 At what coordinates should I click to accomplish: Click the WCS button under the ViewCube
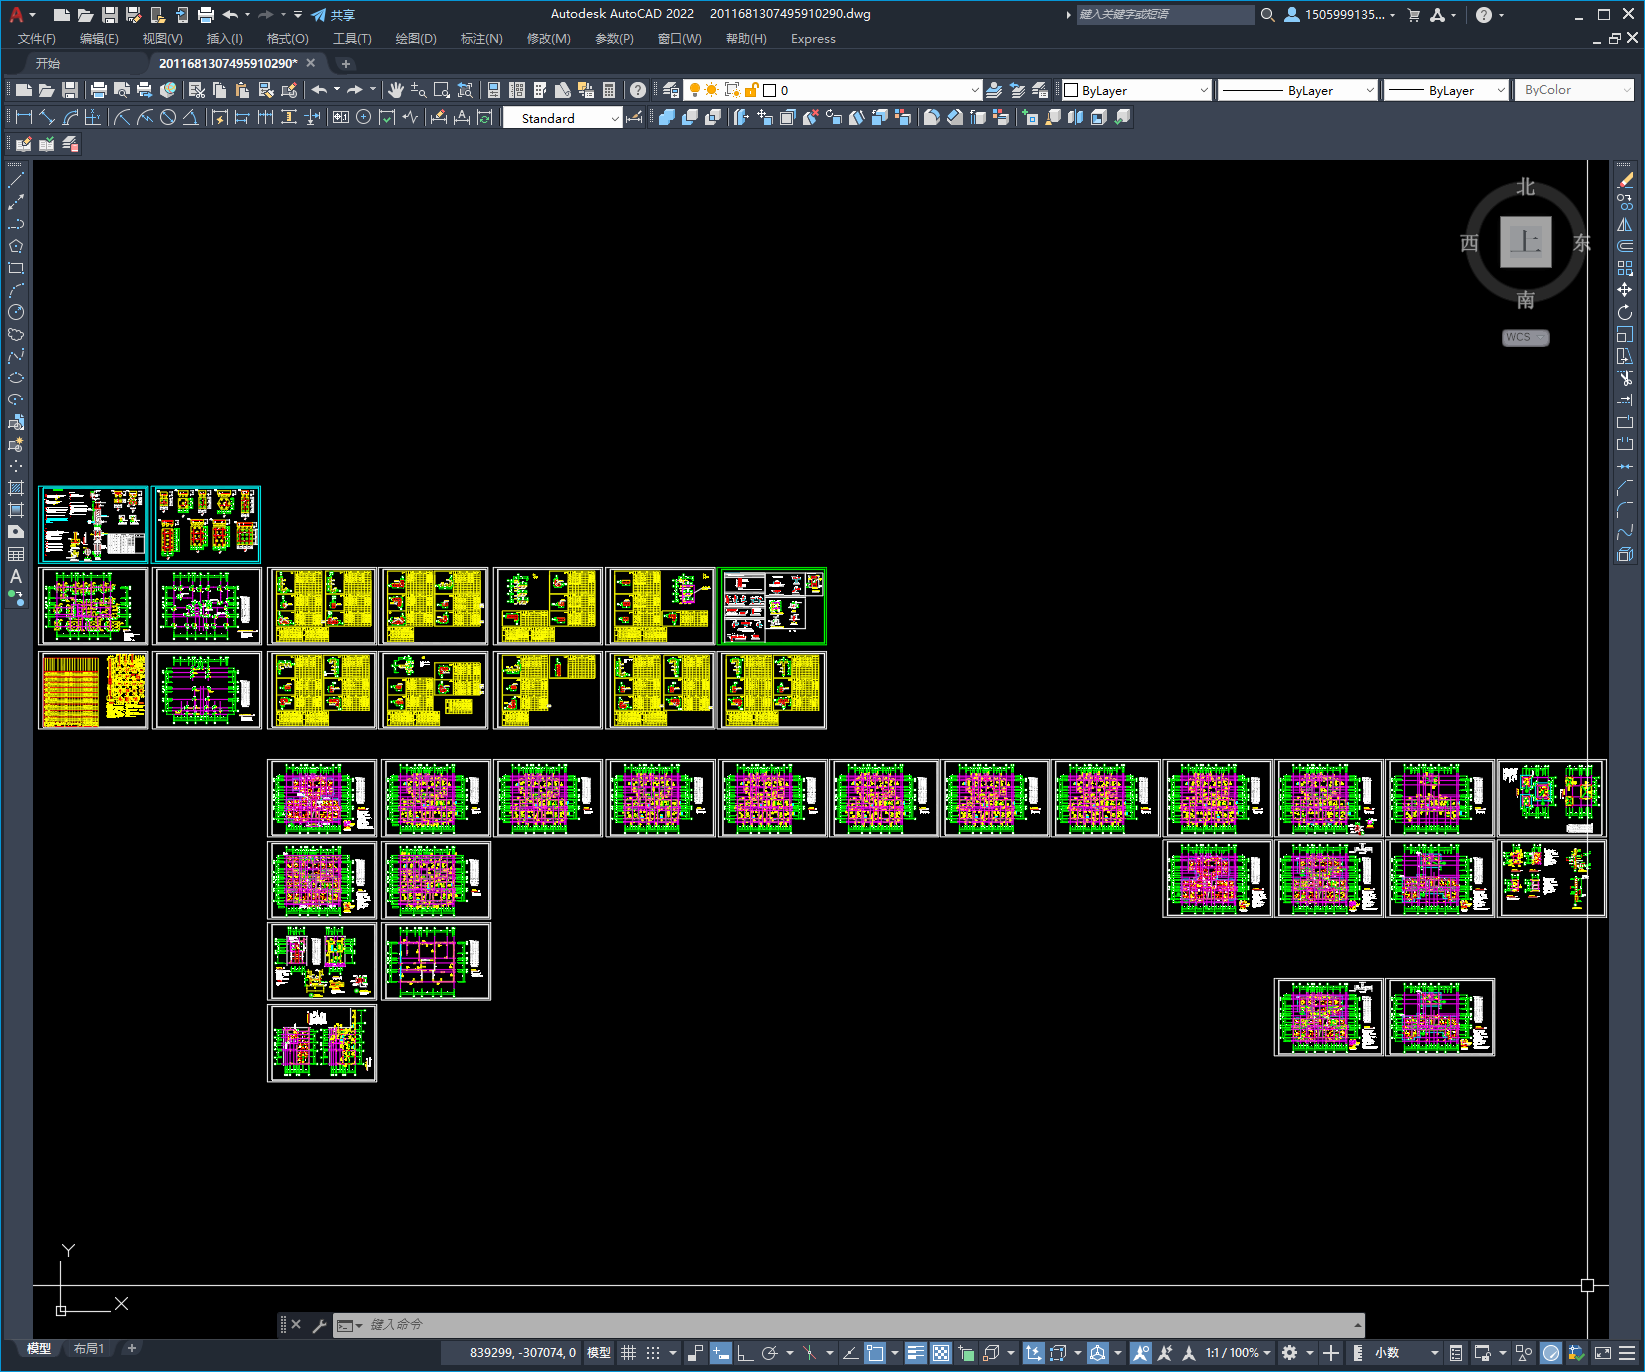pos(1525,338)
